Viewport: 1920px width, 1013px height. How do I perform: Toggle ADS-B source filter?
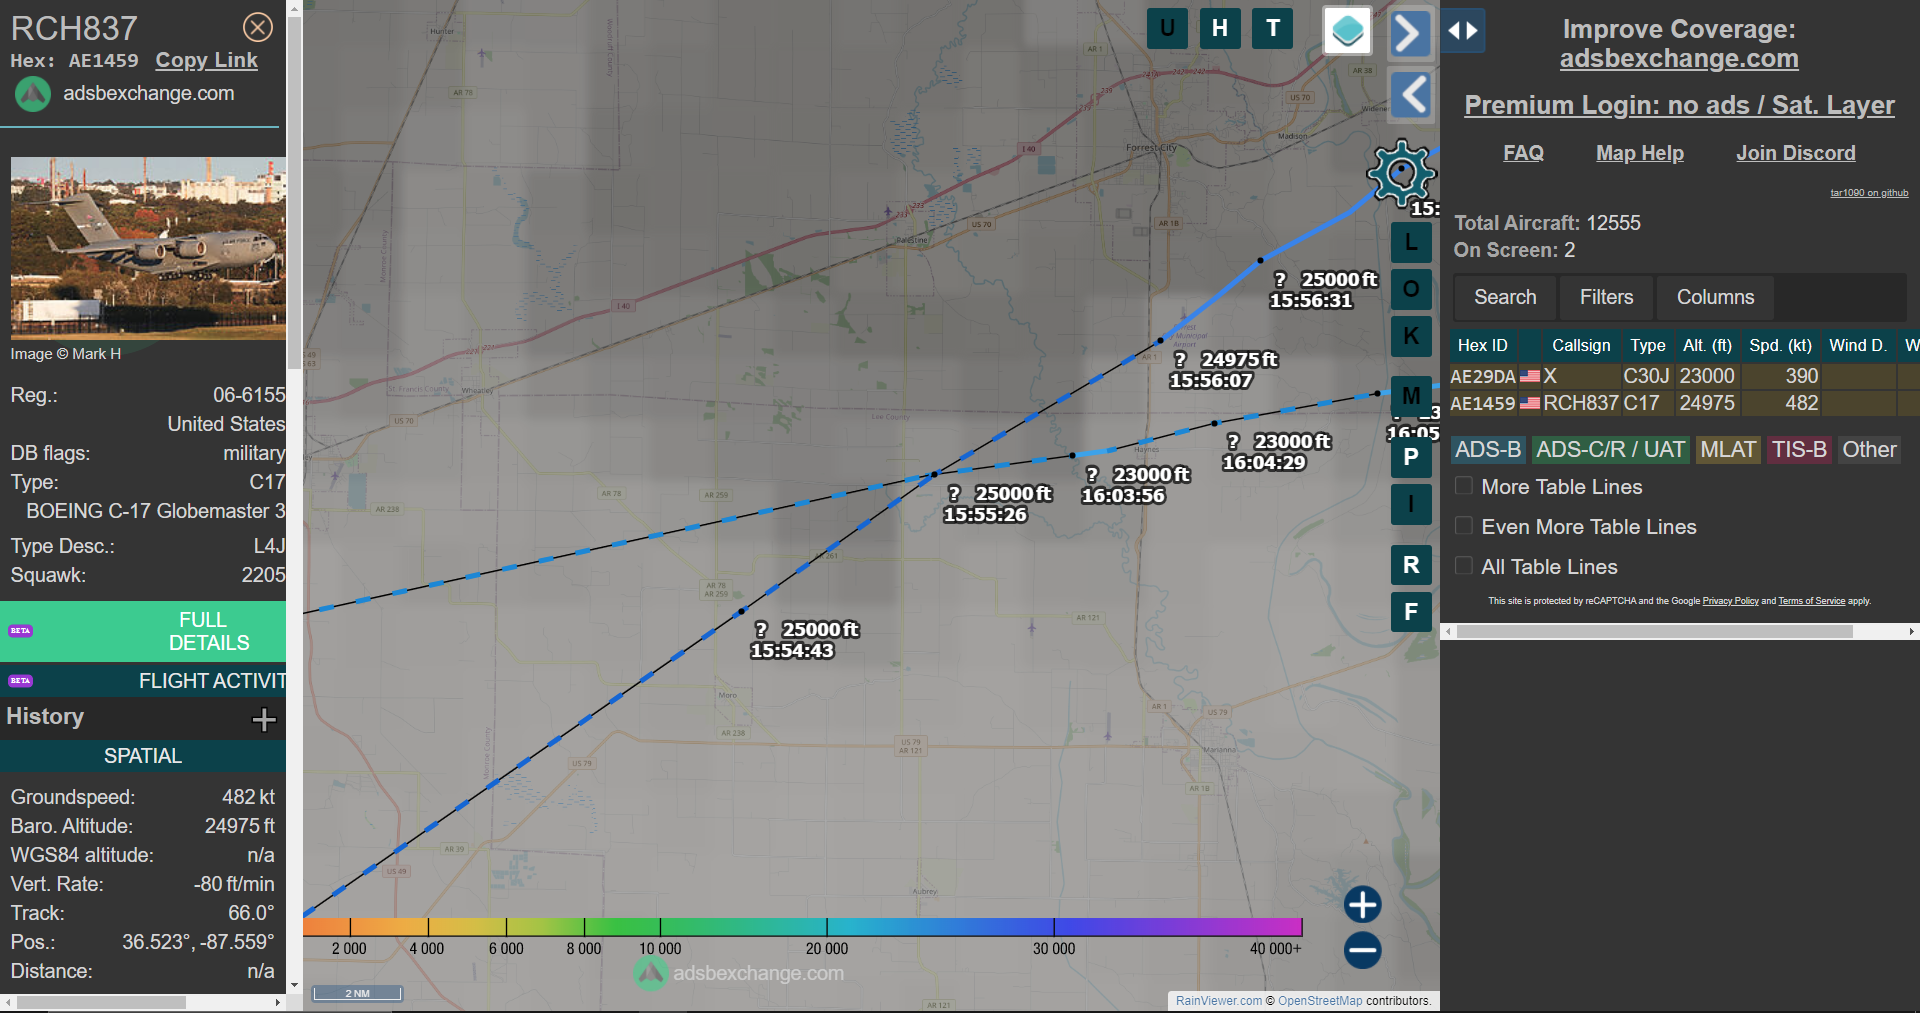[1487, 450]
